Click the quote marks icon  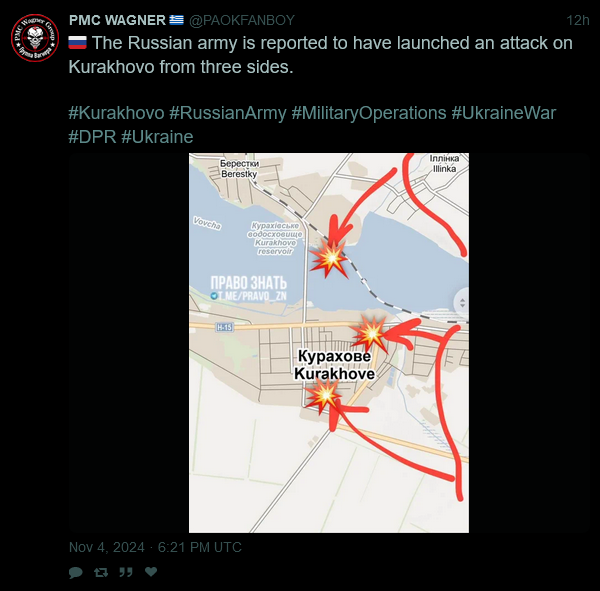click(126, 572)
